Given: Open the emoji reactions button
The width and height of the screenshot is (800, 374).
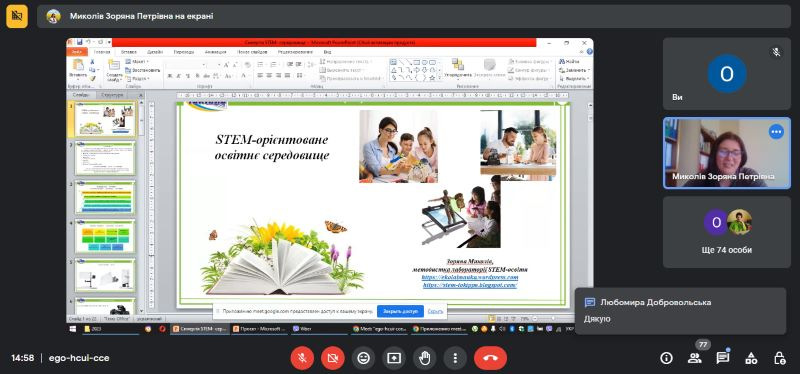Looking at the screenshot, I should 363,358.
